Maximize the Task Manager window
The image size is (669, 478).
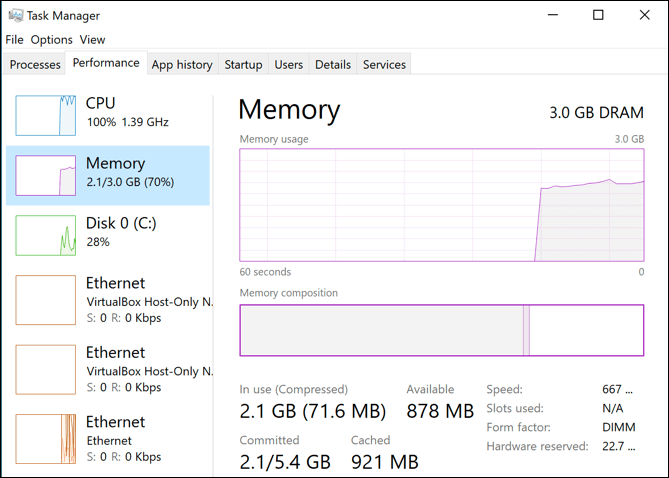point(598,15)
